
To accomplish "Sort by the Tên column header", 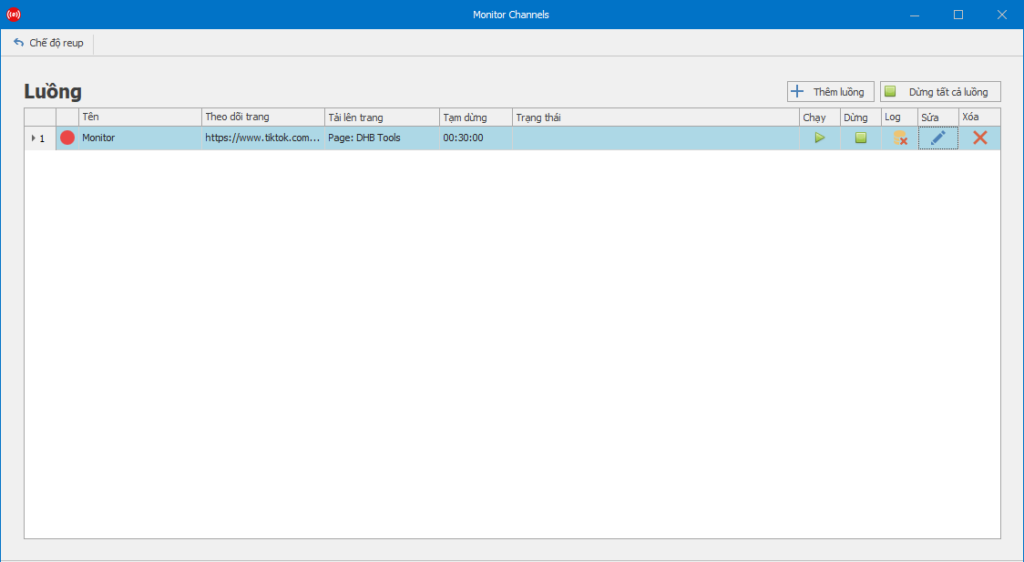I will [x=139, y=117].
